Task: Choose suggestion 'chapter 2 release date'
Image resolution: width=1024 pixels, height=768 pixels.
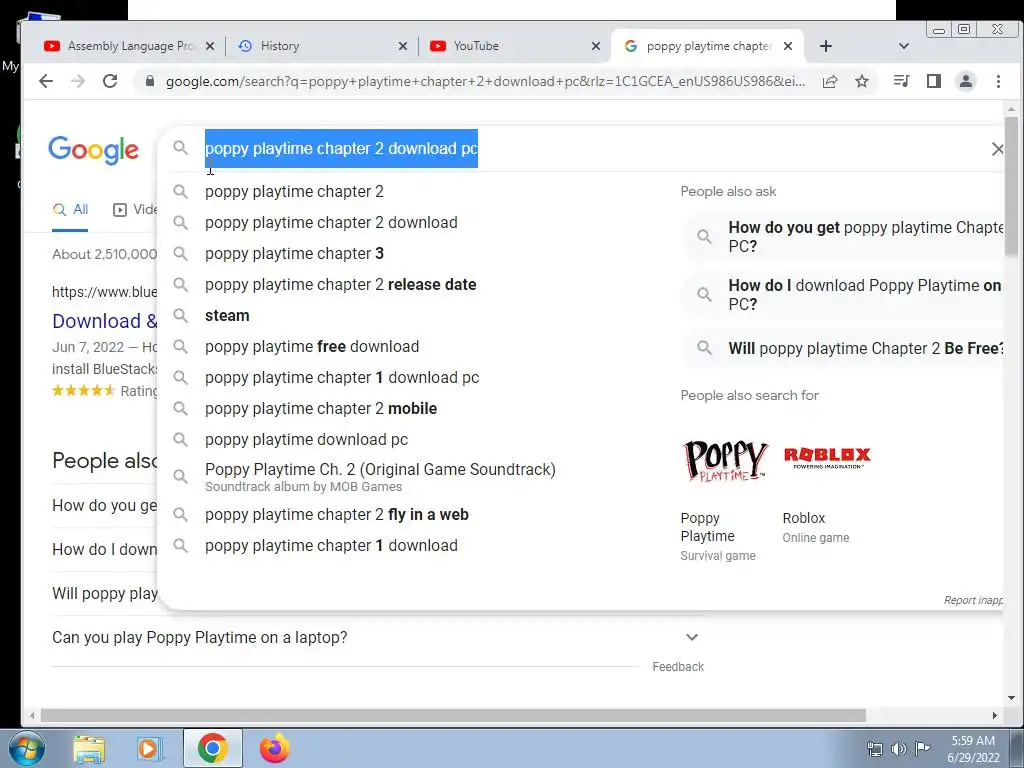Action: click(x=340, y=285)
